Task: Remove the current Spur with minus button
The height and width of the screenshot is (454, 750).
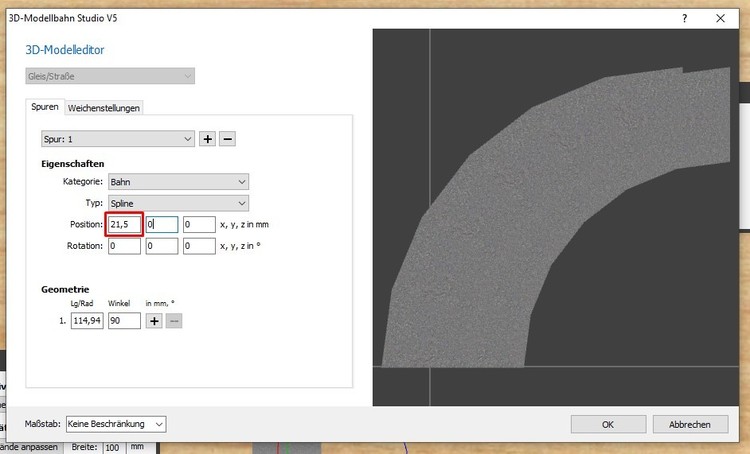Action: 228,139
